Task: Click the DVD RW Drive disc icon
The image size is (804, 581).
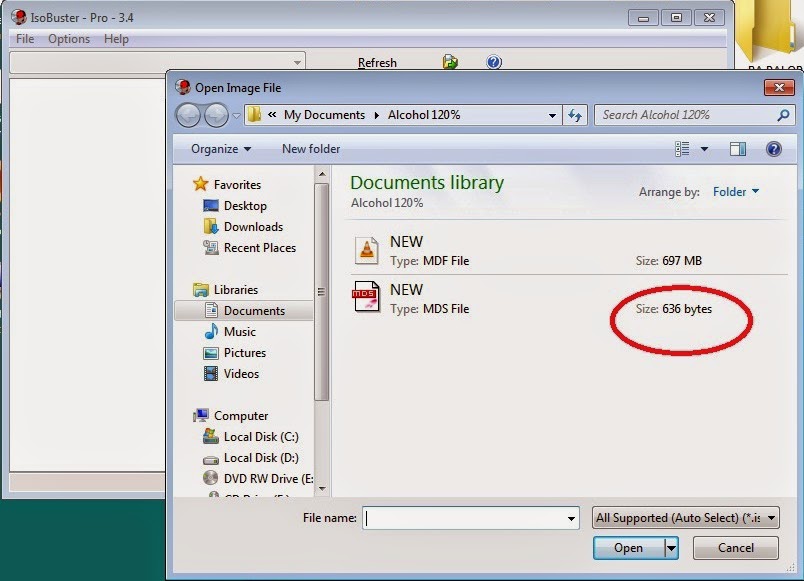Action: [211, 478]
